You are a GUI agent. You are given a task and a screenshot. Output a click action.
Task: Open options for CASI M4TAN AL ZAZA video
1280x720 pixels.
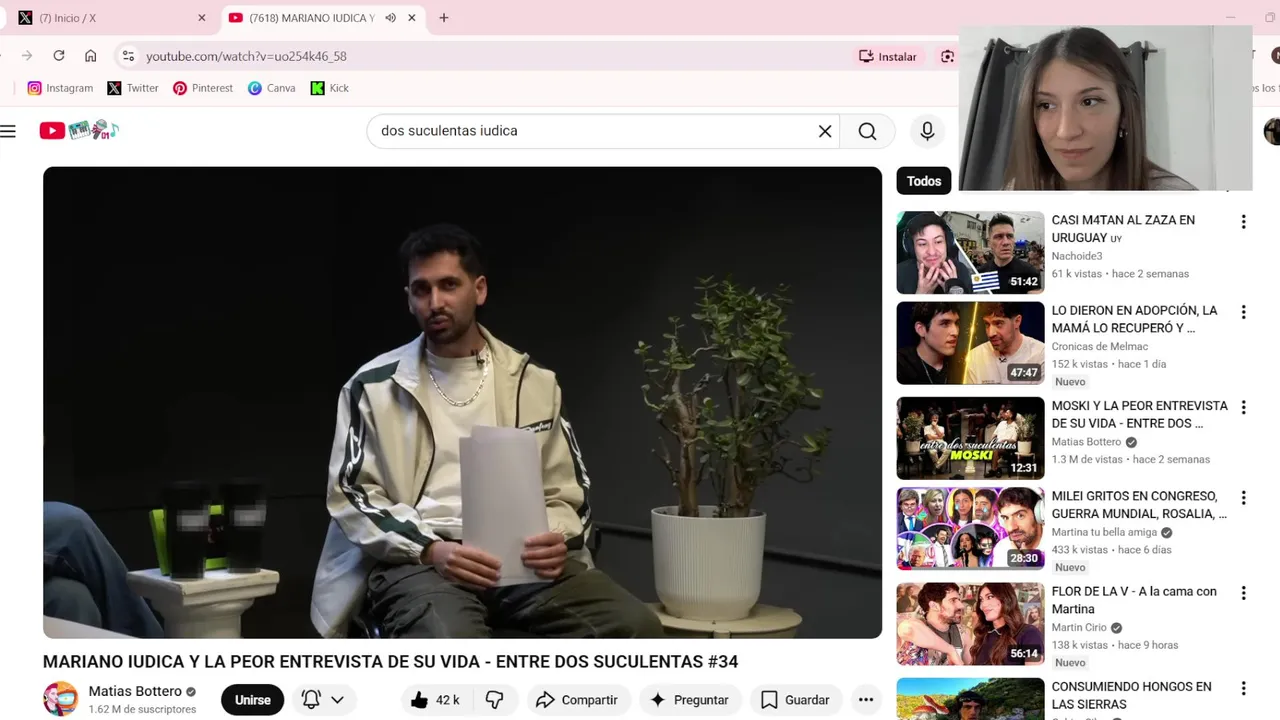click(1243, 222)
